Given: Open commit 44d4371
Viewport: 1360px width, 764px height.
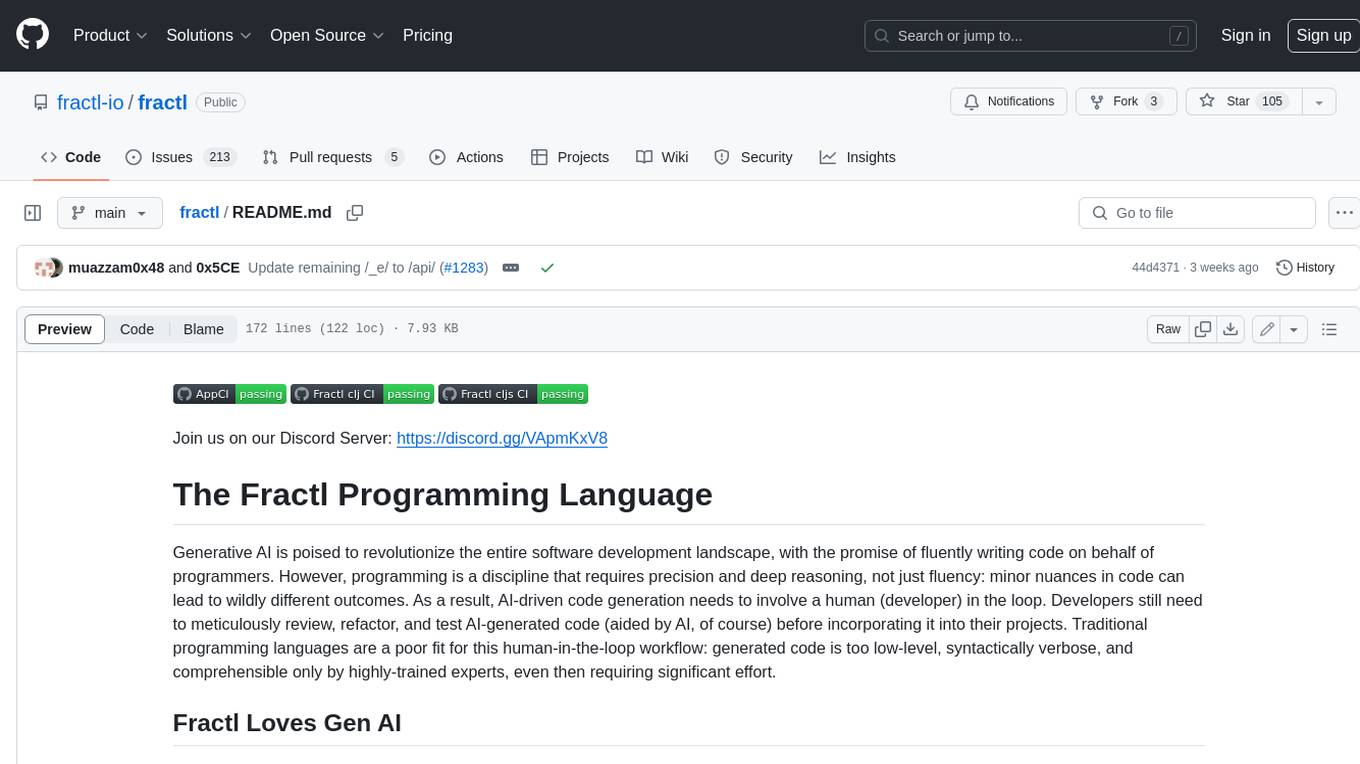Looking at the screenshot, I should pyautogui.click(x=1155, y=268).
